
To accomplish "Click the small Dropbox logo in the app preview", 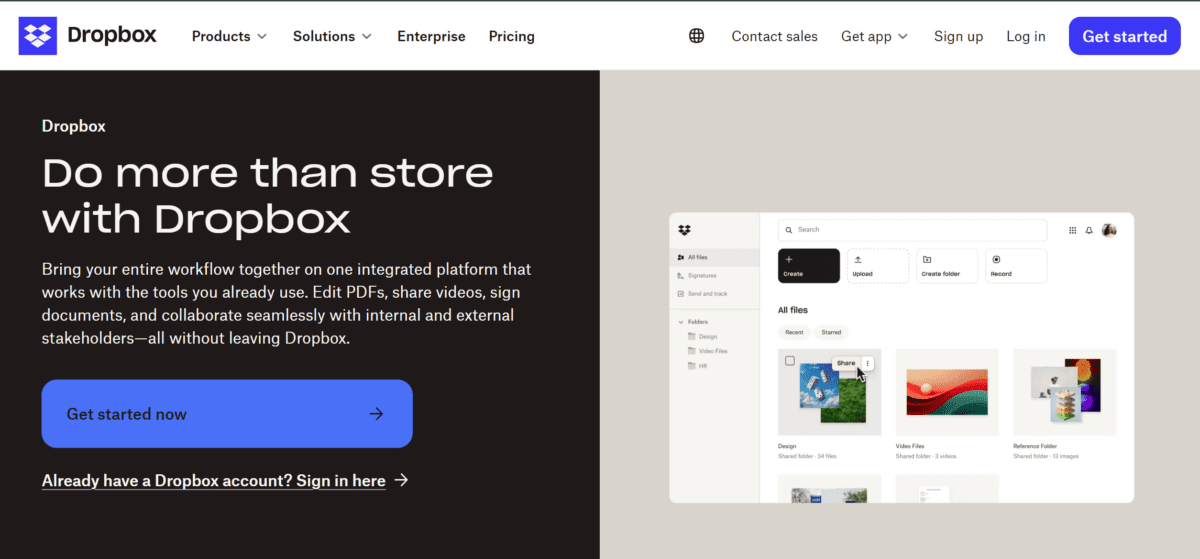I will pos(684,230).
